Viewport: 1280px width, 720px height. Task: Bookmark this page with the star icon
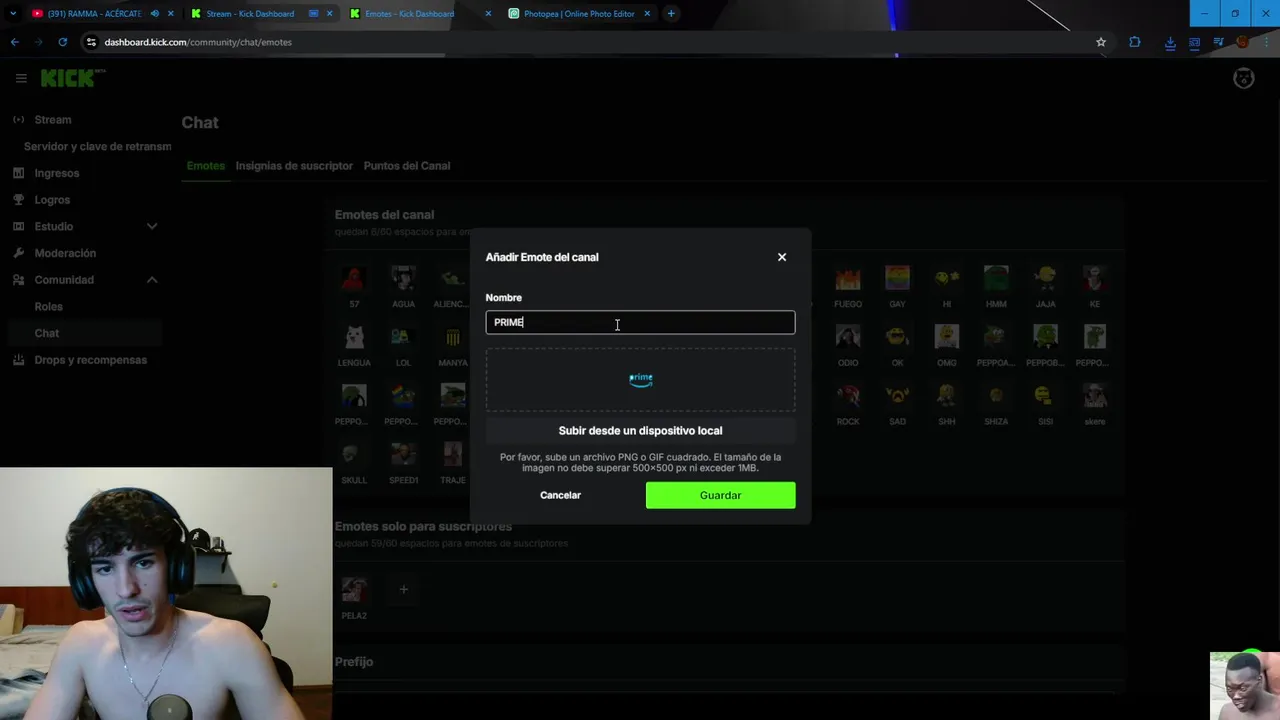(1101, 42)
